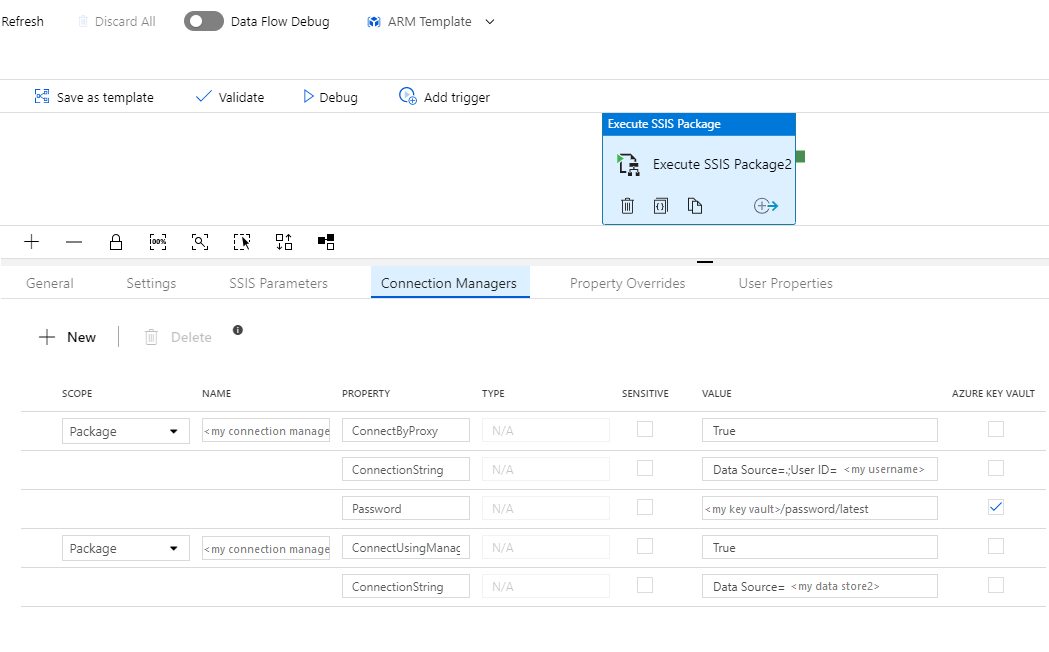This screenshot has width=1049, height=652.
Task: Open the ARM Template dropdown
Action: [489, 21]
